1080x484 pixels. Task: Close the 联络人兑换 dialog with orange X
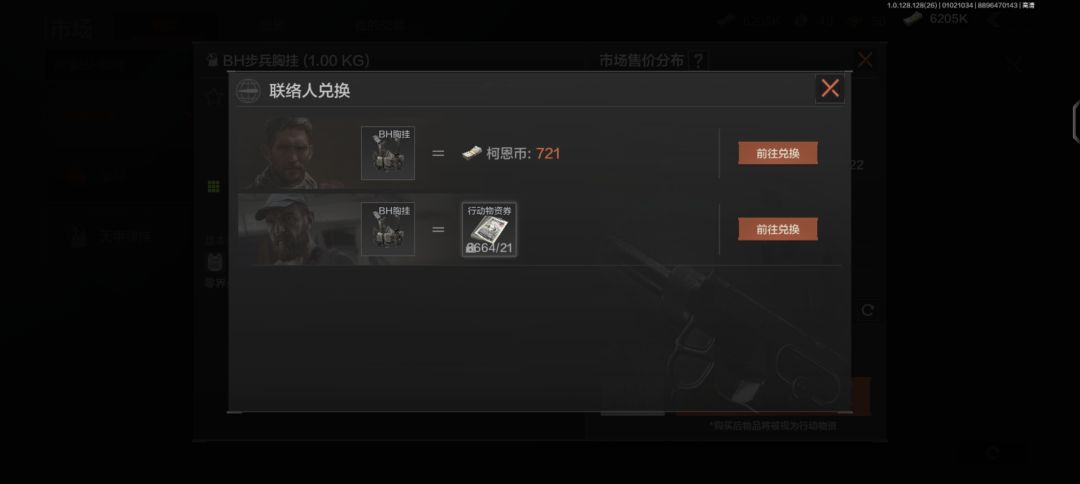pos(830,88)
